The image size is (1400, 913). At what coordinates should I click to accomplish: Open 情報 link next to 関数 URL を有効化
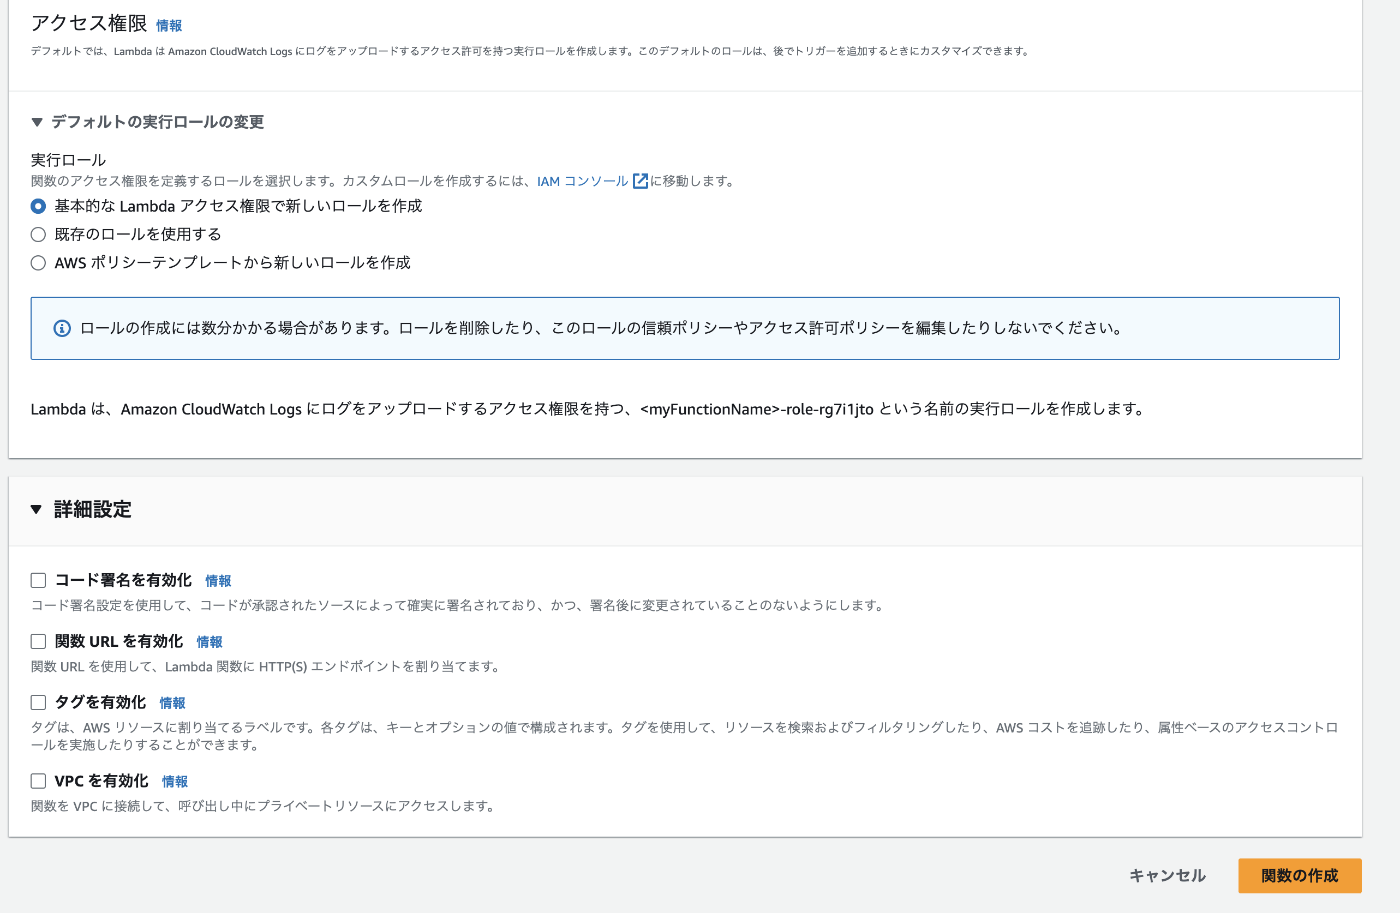209,642
